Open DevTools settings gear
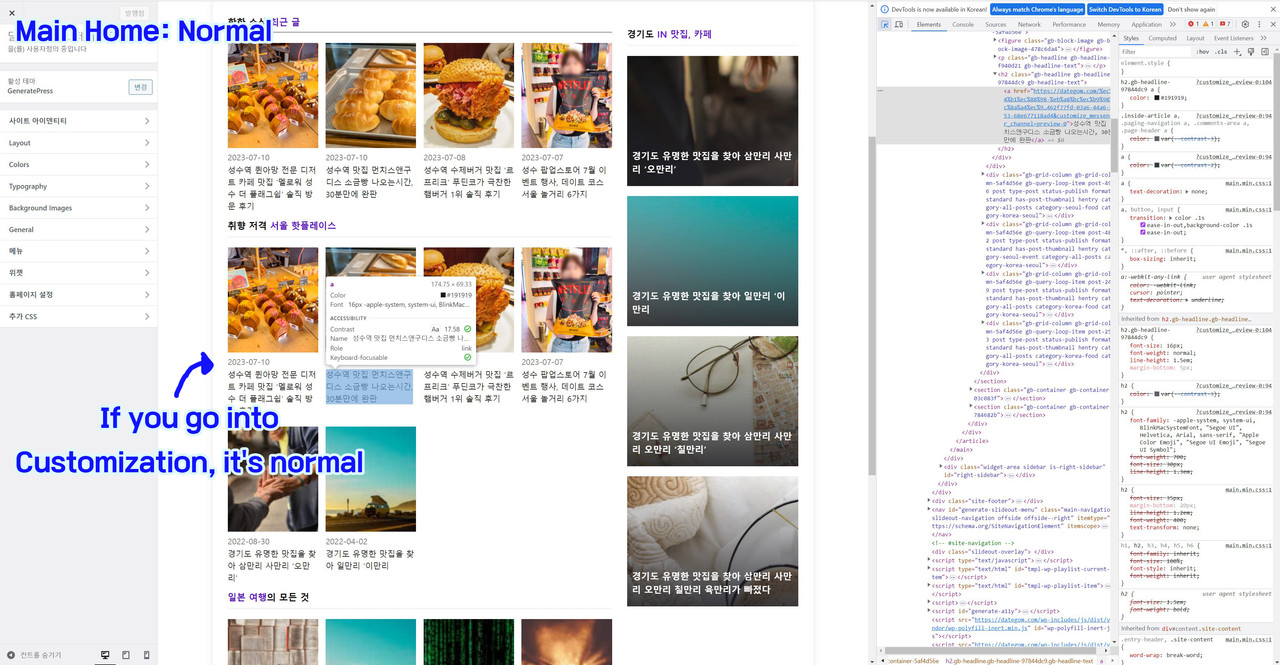The width and height of the screenshot is (1280, 665). click(x=1244, y=24)
